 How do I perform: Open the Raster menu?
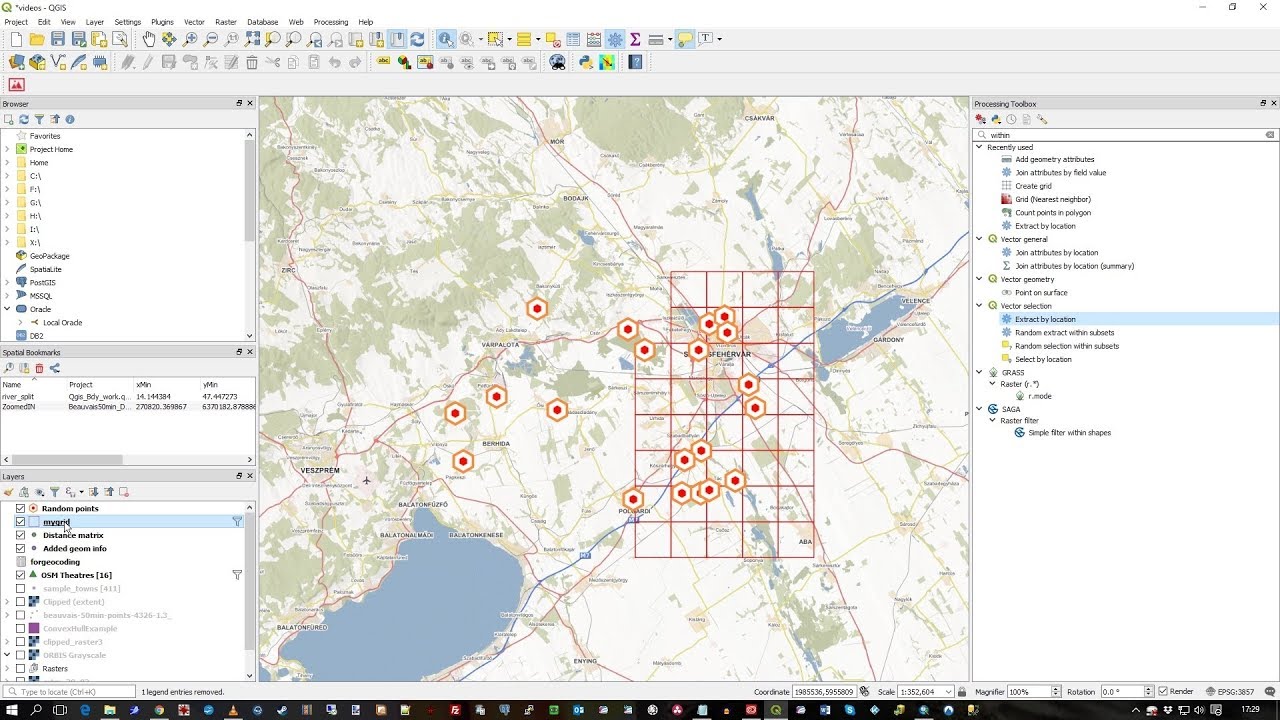point(226,21)
